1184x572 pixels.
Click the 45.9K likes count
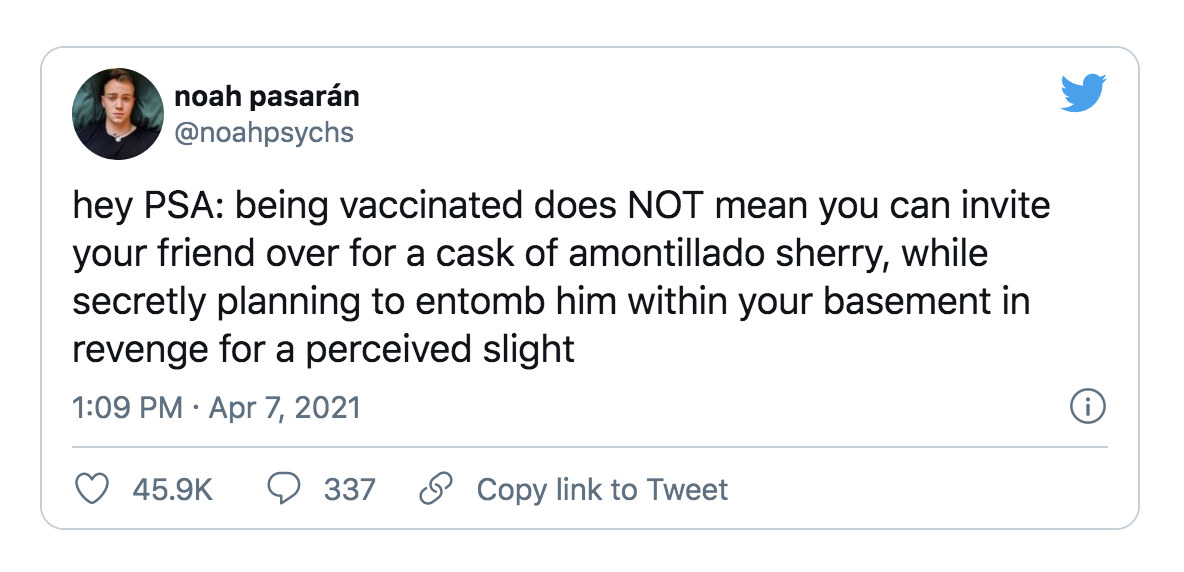(x=172, y=489)
